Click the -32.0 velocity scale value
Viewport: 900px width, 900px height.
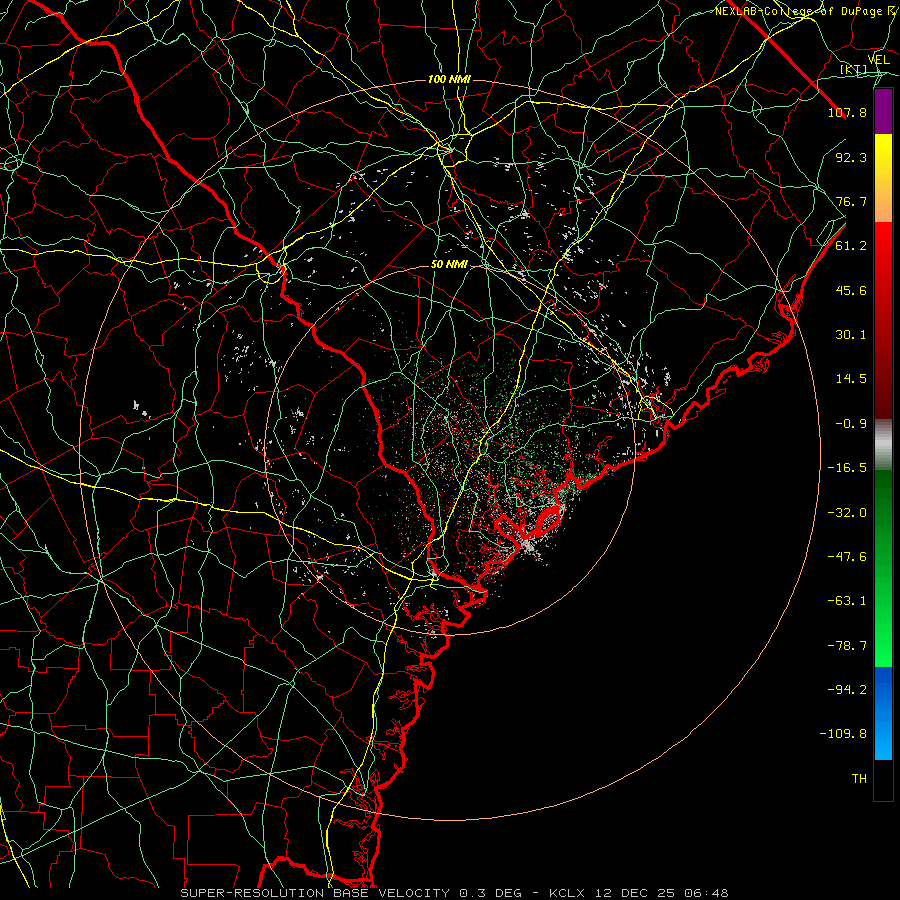pyautogui.click(x=847, y=513)
